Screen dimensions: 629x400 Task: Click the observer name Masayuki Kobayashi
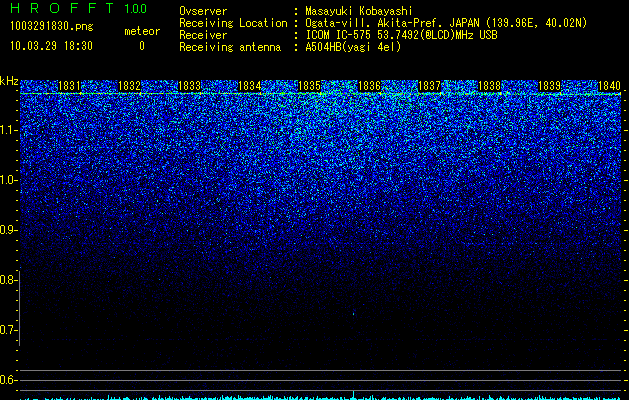[359, 11]
